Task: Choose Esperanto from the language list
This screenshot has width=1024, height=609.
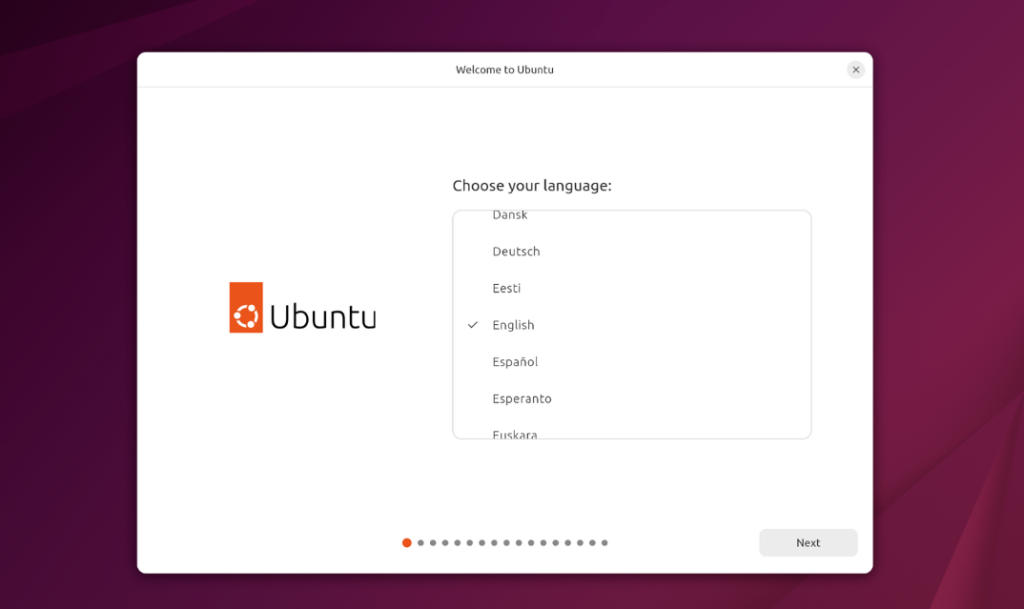Action: 522,399
